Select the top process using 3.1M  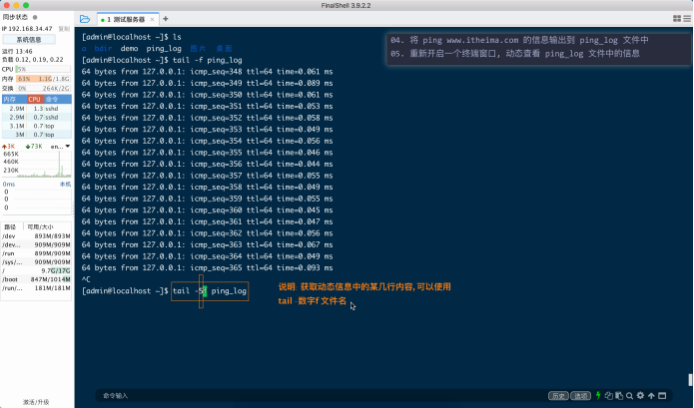(37, 126)
